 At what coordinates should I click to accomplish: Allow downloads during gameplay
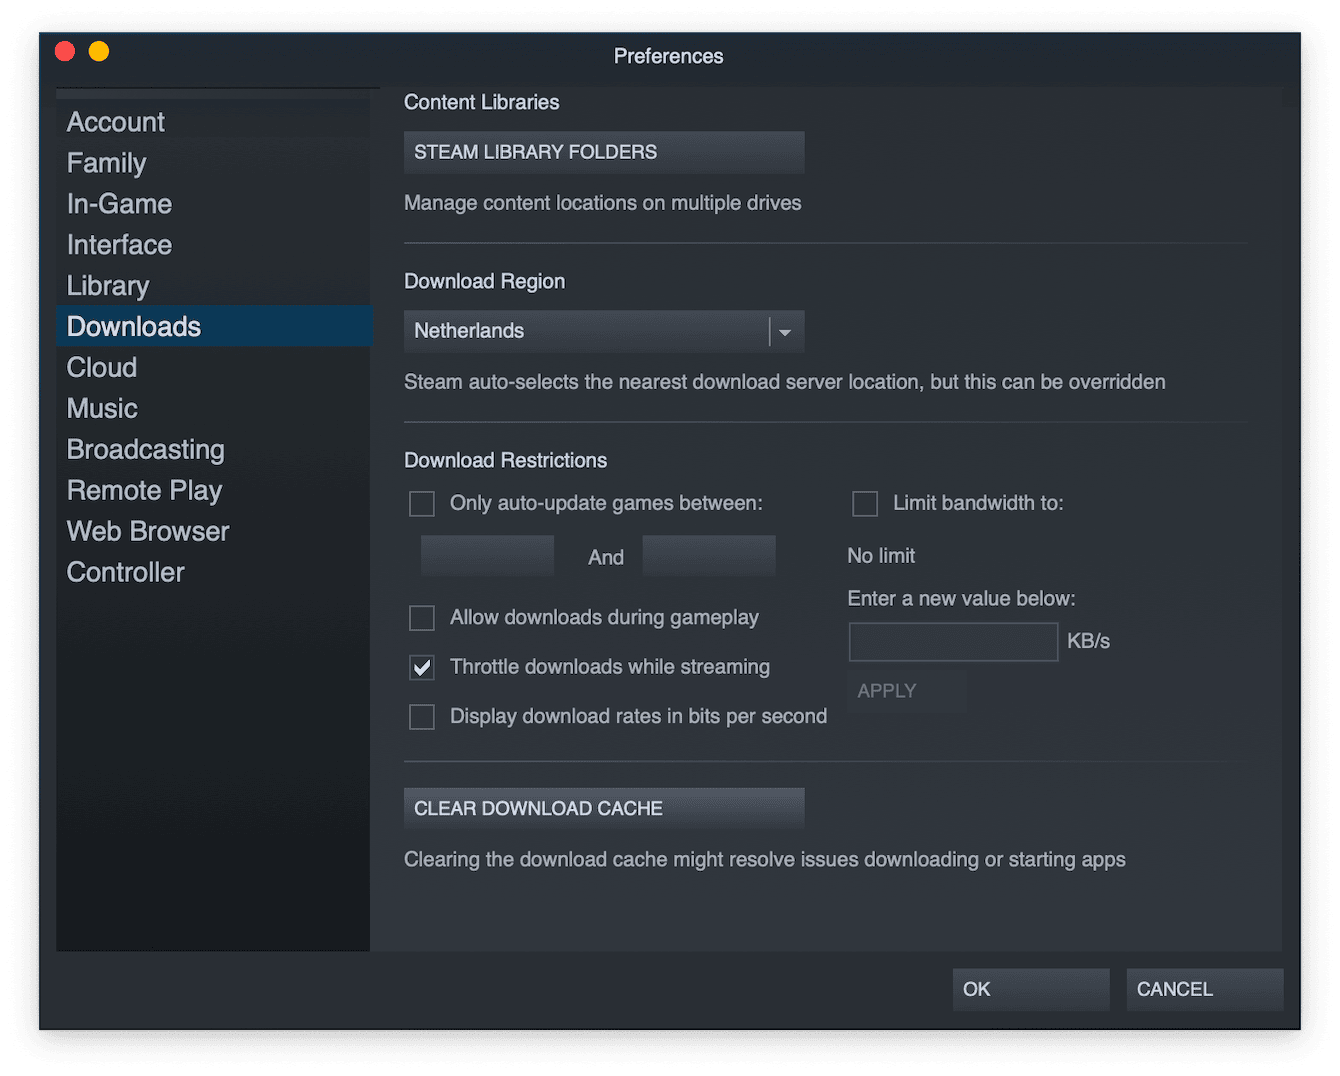click(421, 617)
